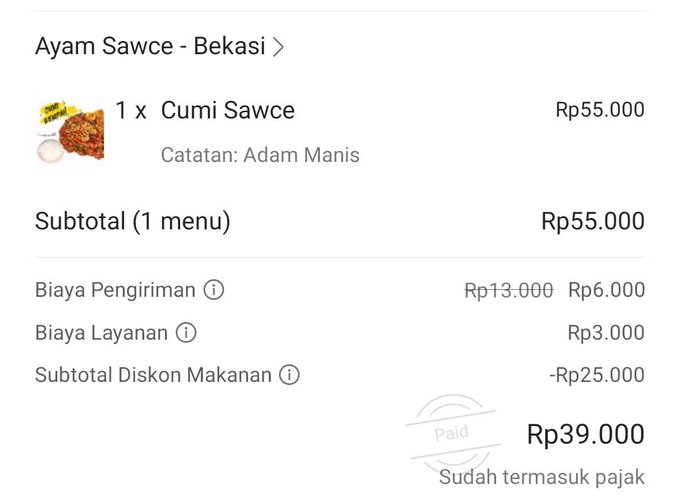Viewport: 680px width, 501px height.
Task: Click the -Rp25.000 food discount amount
Action: point(597,376)
